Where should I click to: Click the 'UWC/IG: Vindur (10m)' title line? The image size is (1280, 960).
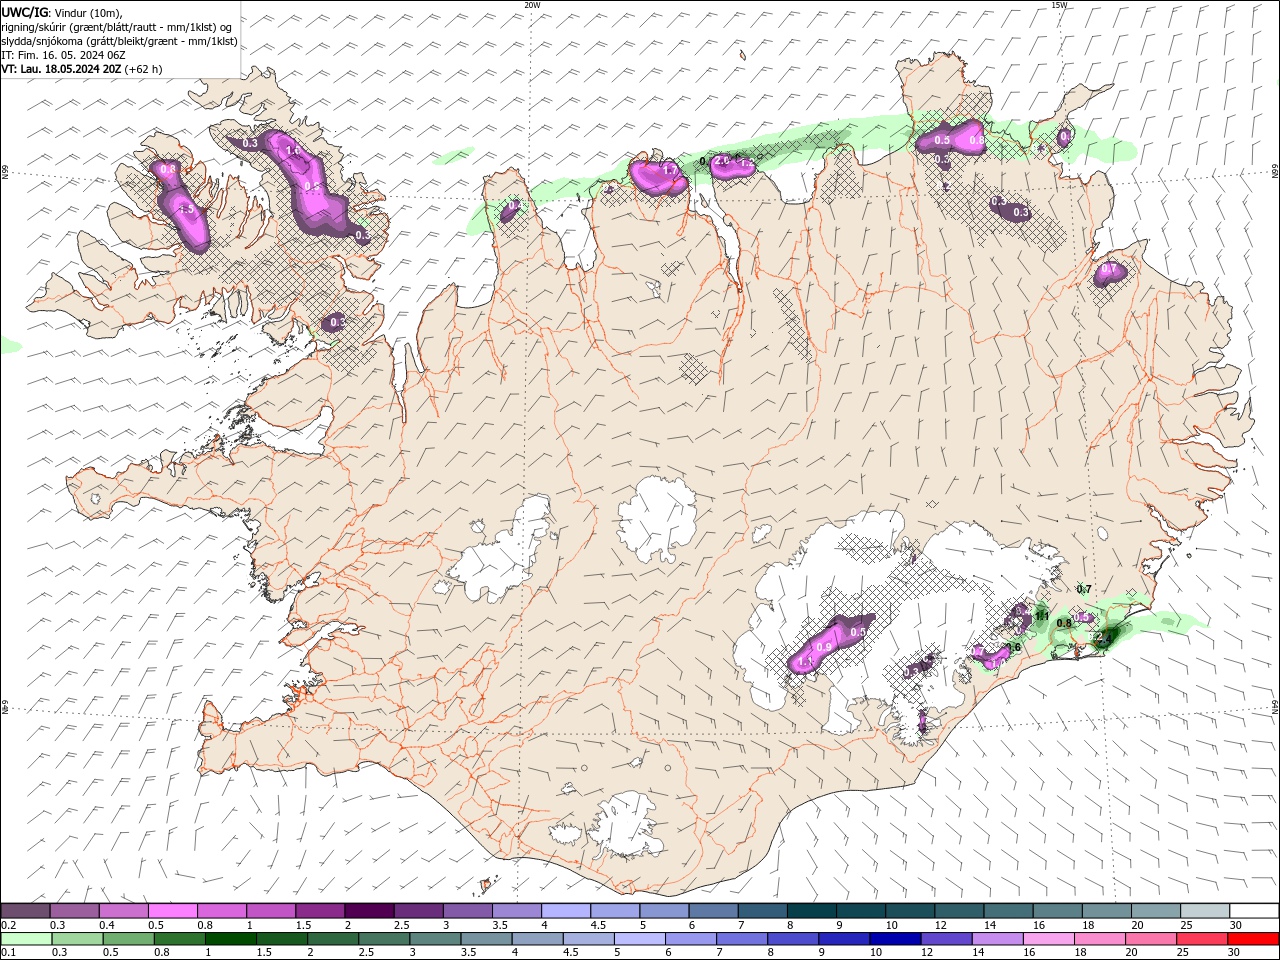pyautogui.click(x=62, y=12)
